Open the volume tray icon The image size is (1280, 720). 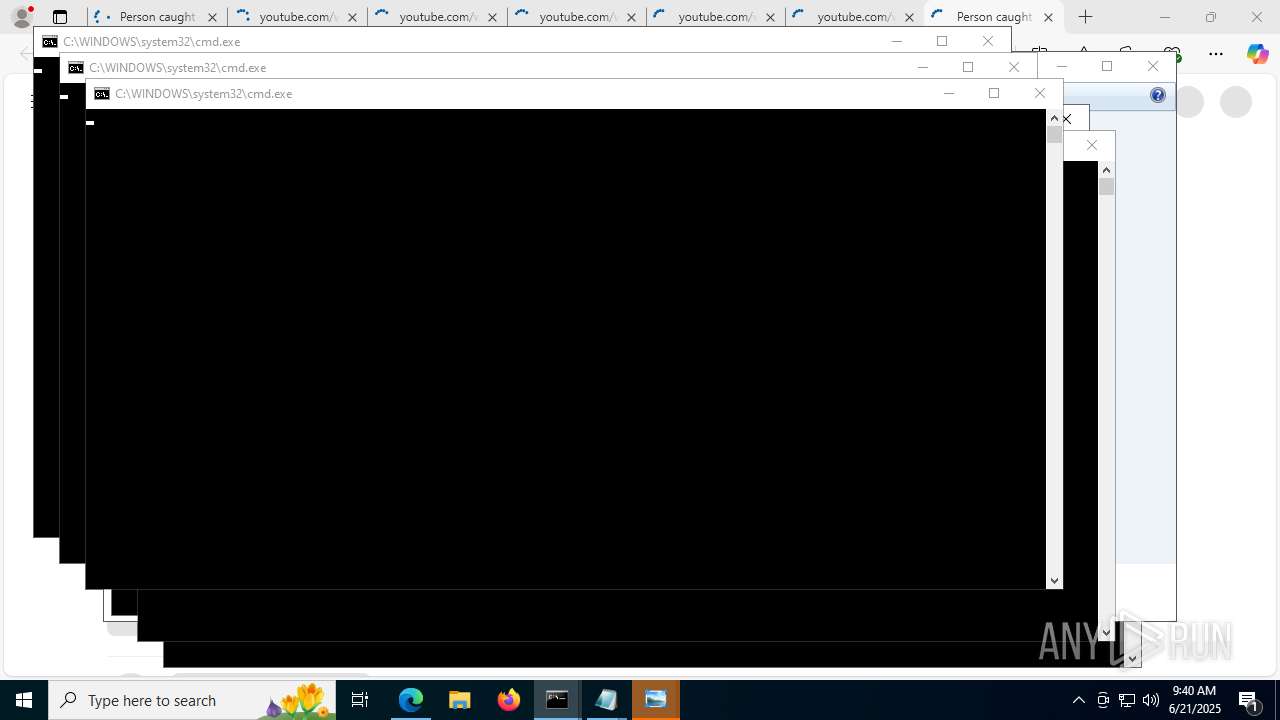[1151, 700]
